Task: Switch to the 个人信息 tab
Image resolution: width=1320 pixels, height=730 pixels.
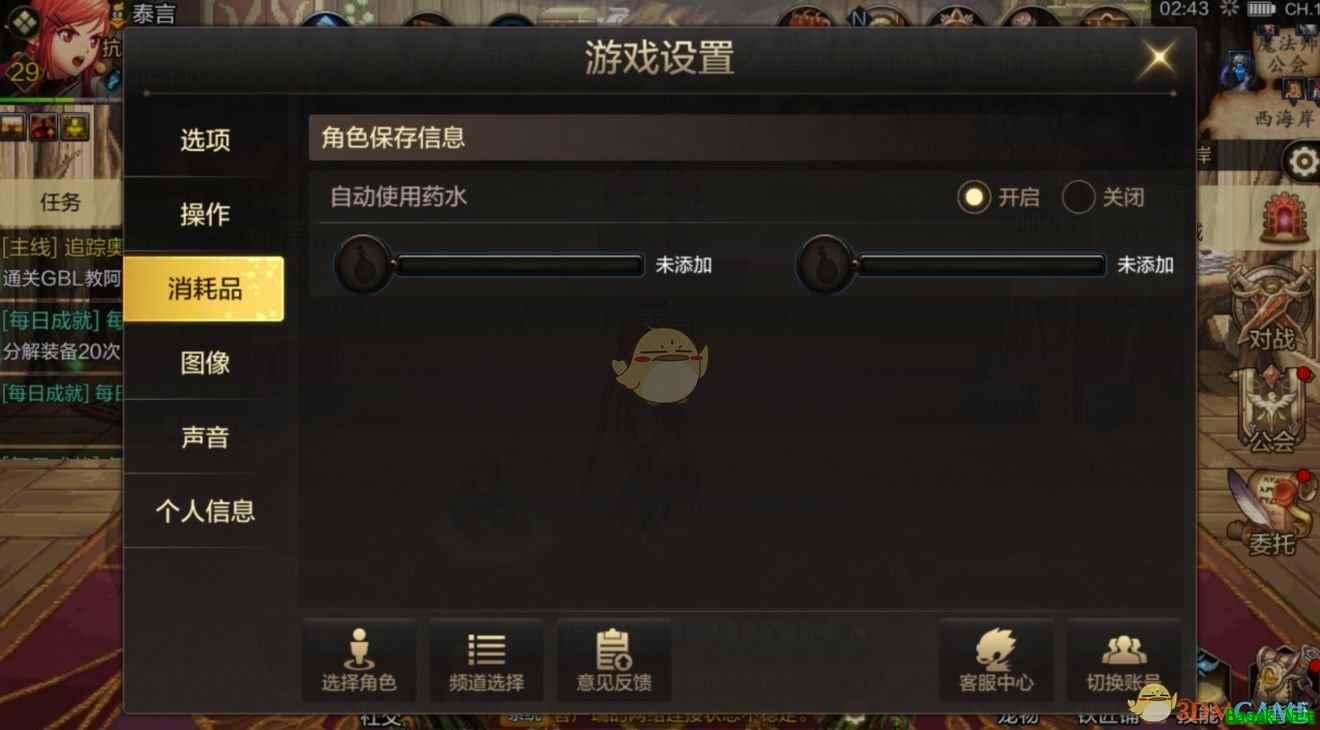Action: coord(205,511)
